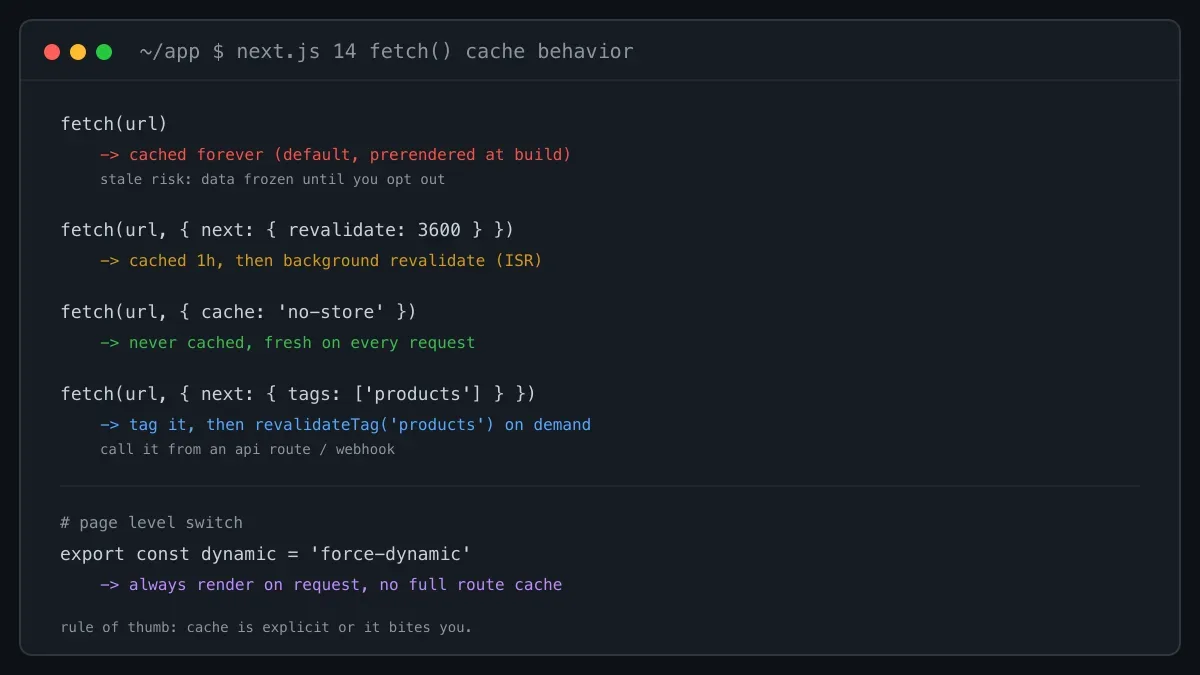Click the title '~/app $ next.js 14 fetch() cache behavior'
Image resolution: width=1200 pixels, height=675 pixels.
pyautogui.click(x=386, y=51)
